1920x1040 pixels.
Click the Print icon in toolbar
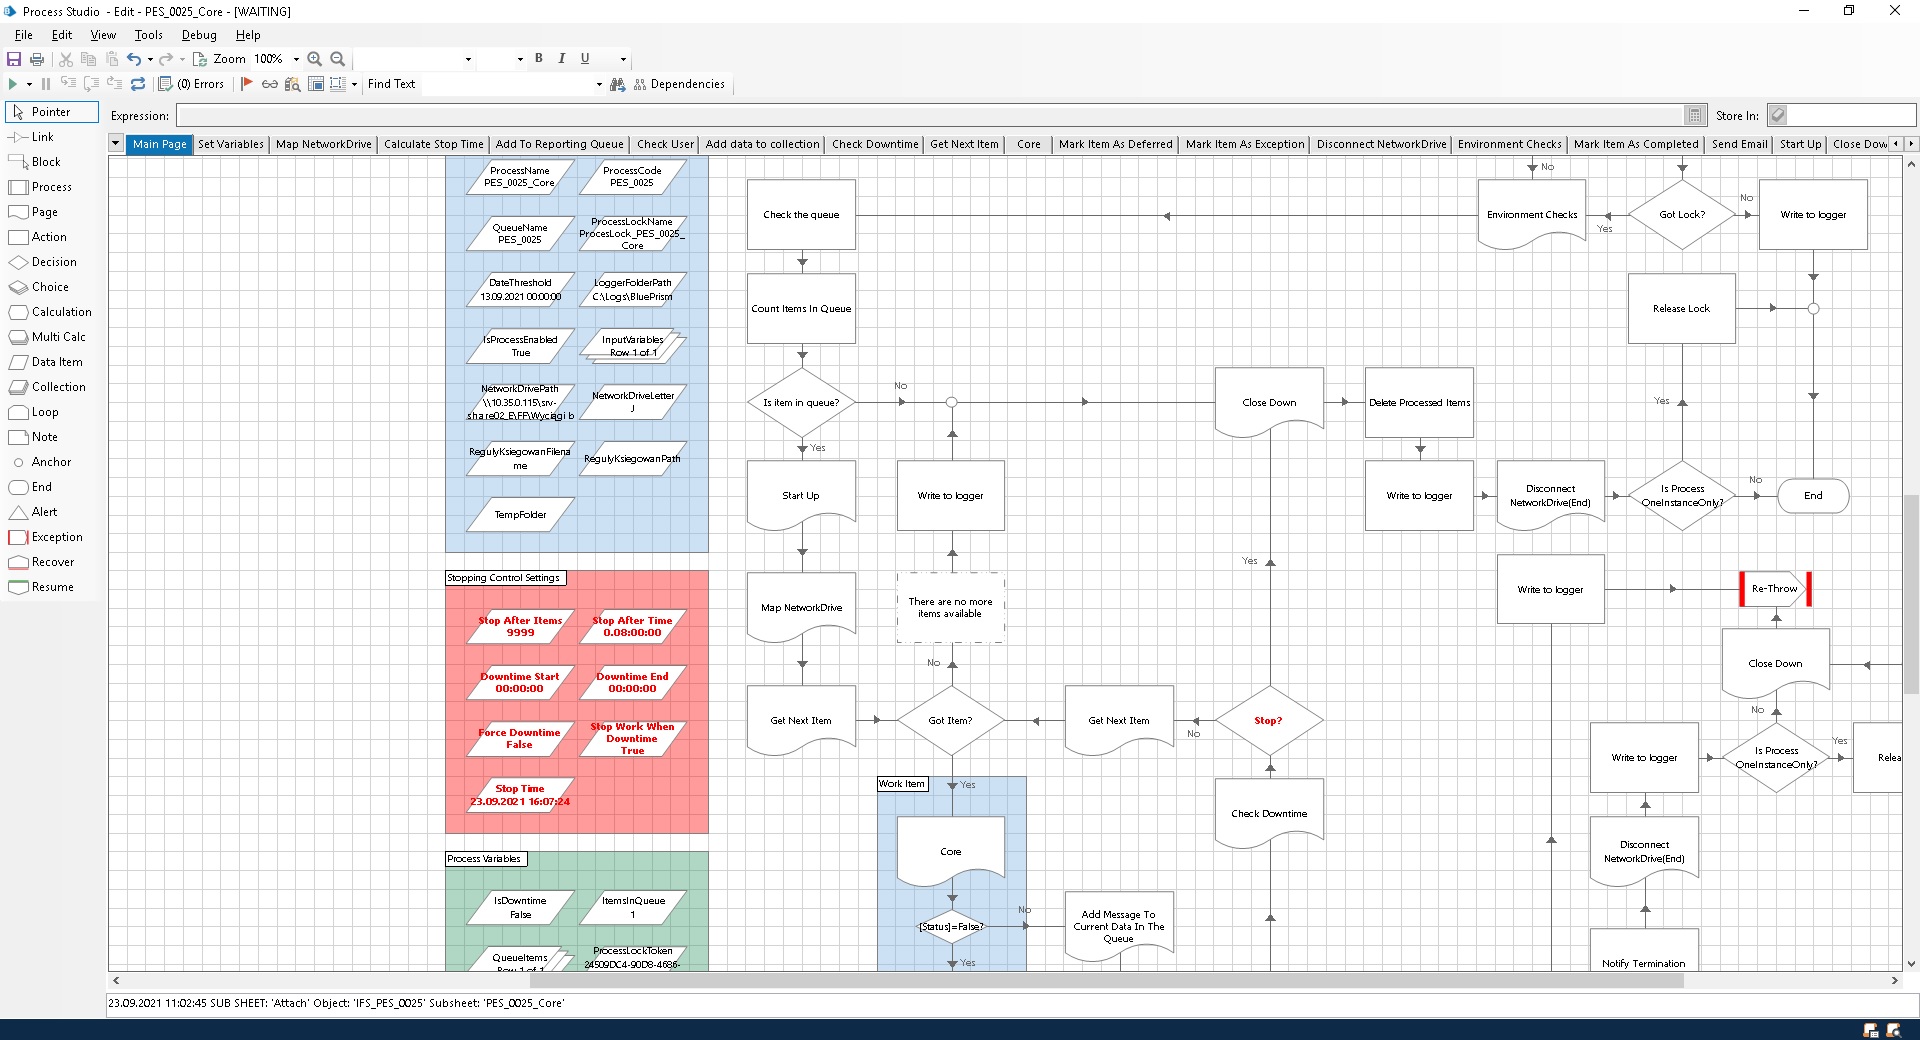(37, 59)
